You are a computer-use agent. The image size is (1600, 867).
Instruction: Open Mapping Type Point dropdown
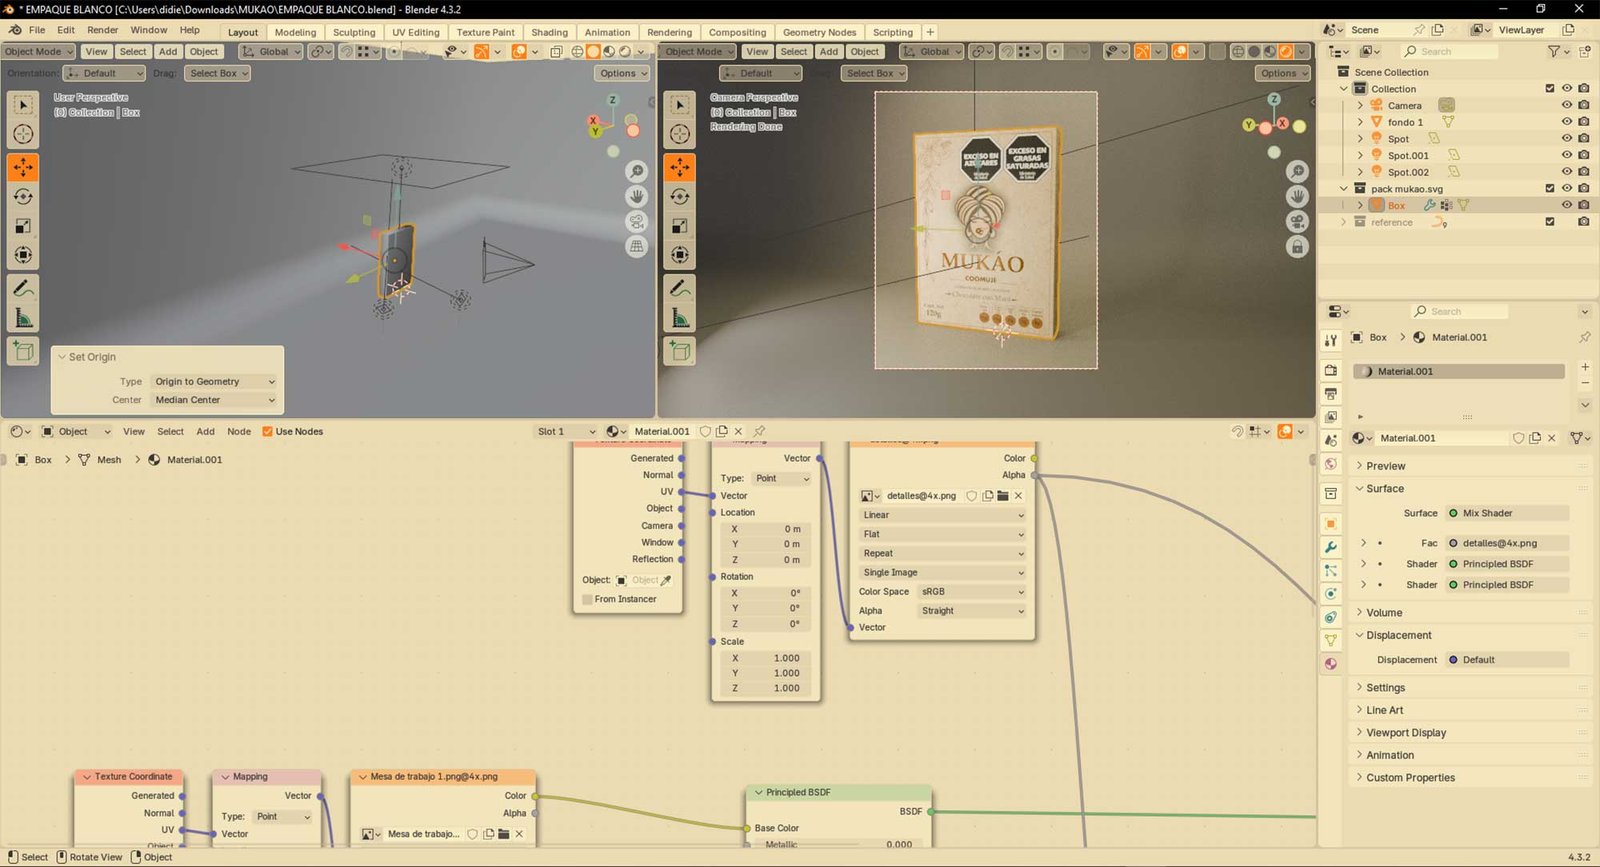pyautogui.click(x=782, y=479)
